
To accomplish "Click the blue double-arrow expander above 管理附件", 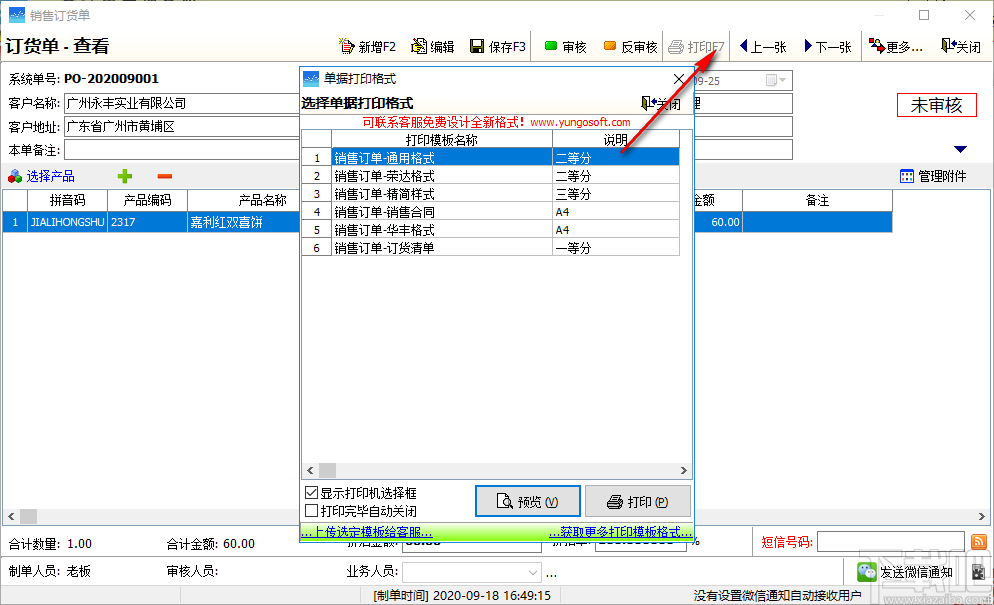I will [962, 148].
